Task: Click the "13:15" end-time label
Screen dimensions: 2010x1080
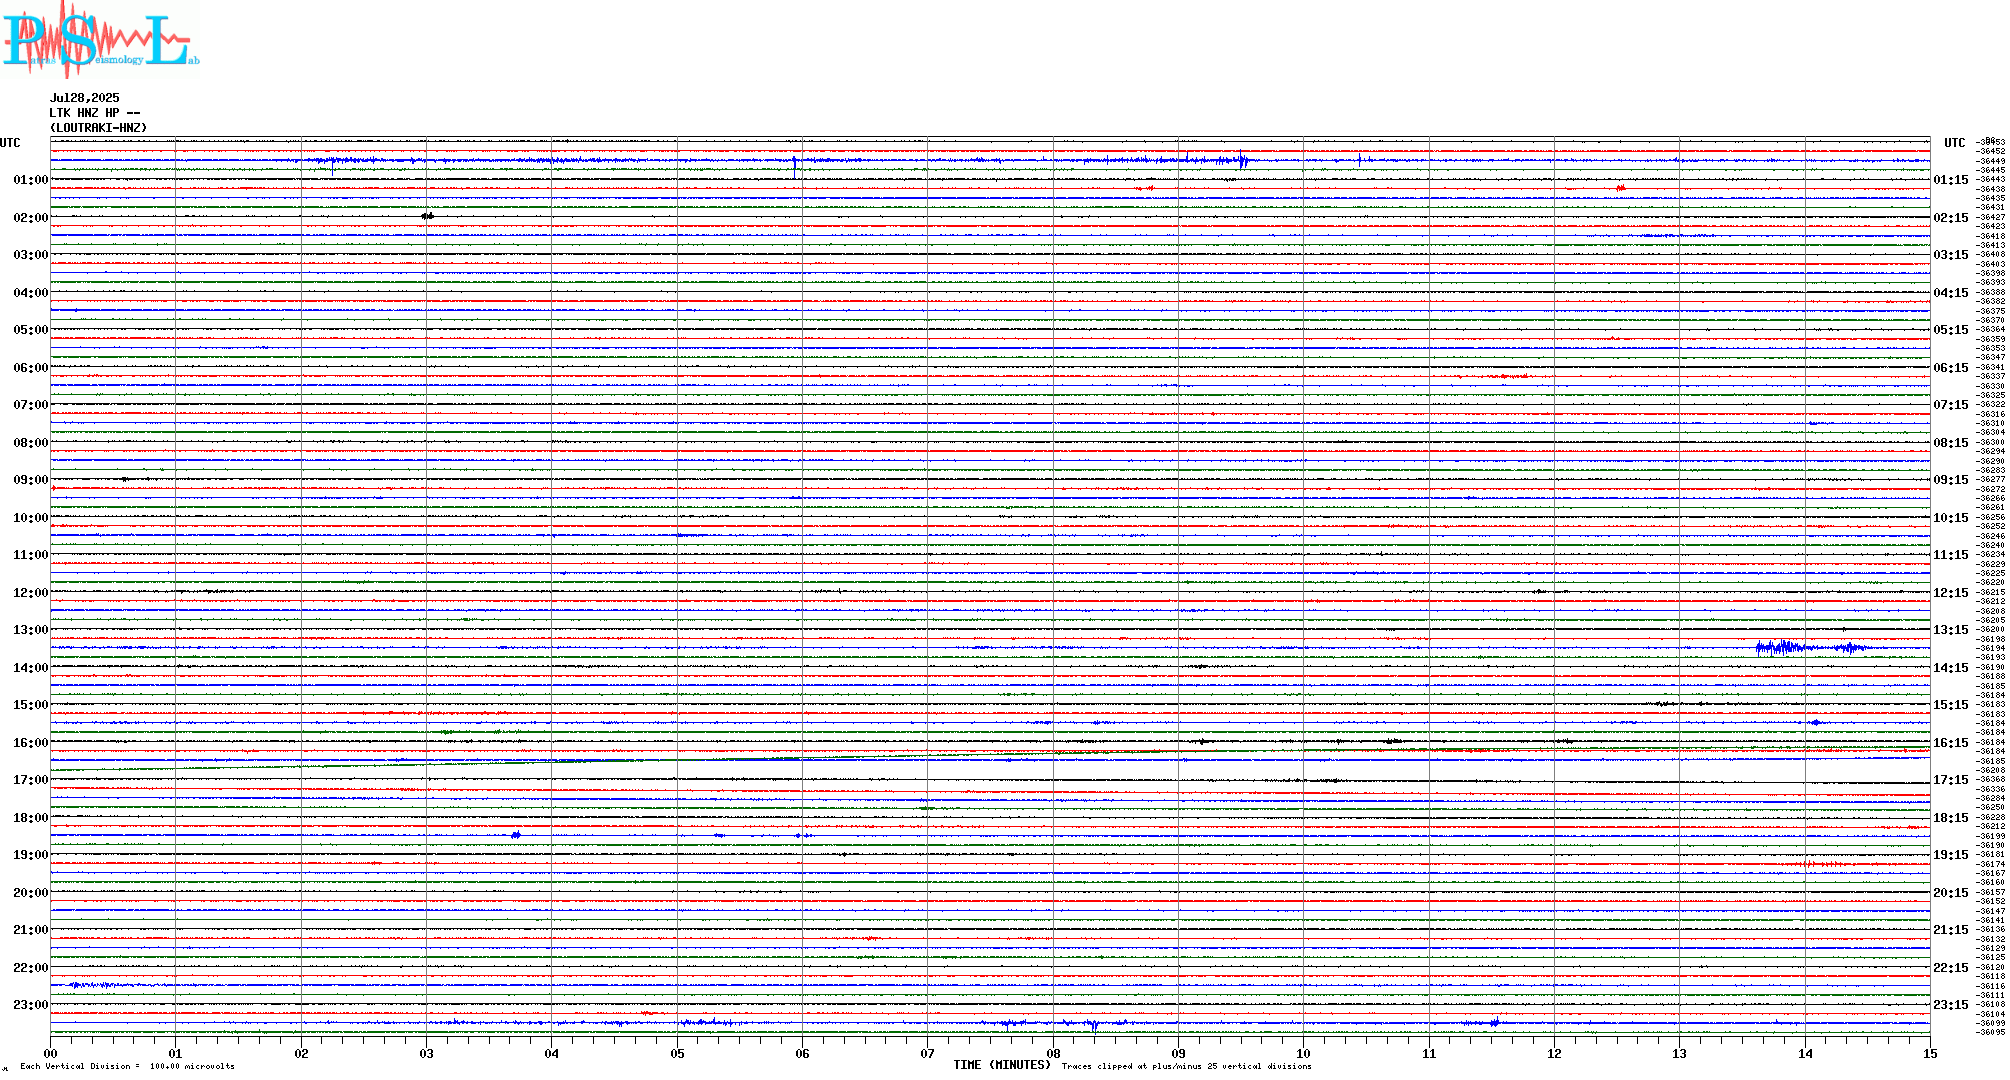Action: click(1950, 630)
